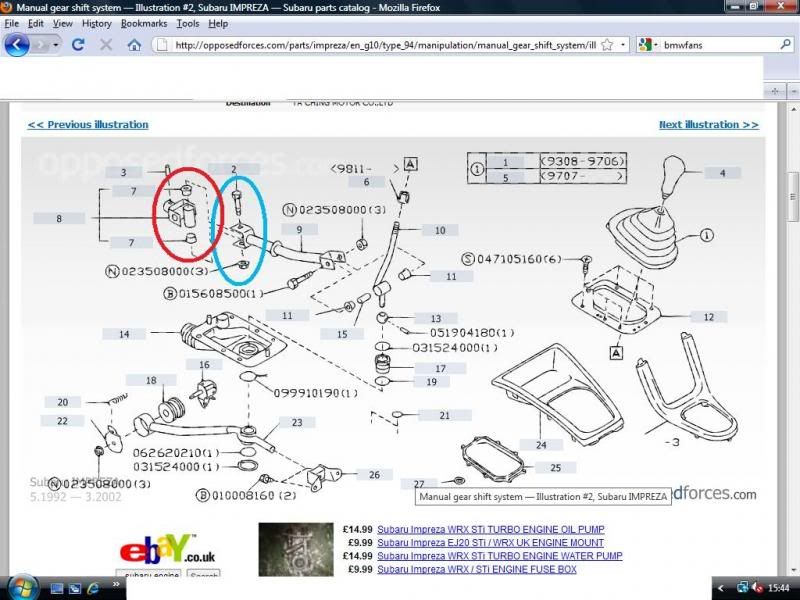Screen dimensions: 800x600
Task: Open a new tab with plus button
Action: pyautogui.click(x=775, y=91)
